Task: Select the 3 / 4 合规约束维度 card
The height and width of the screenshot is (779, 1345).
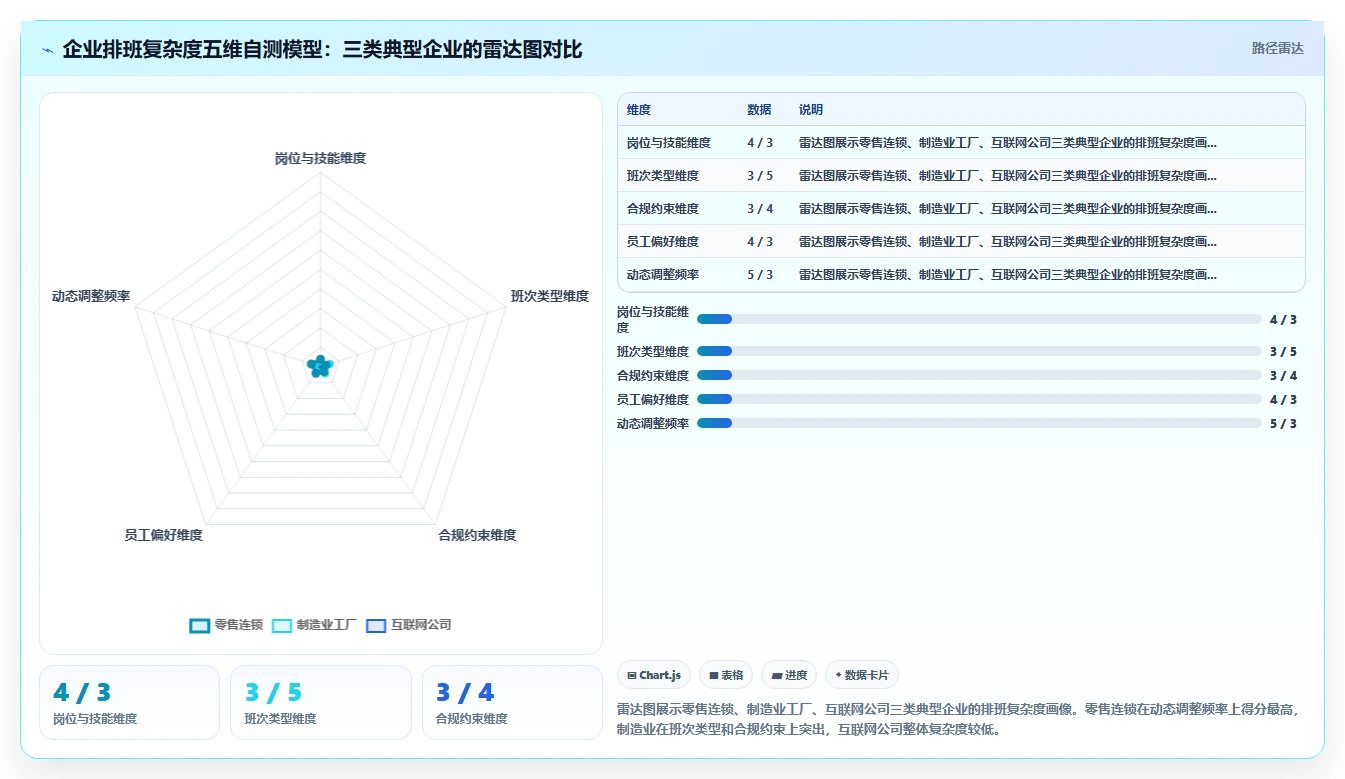Action: pos(512,702)
